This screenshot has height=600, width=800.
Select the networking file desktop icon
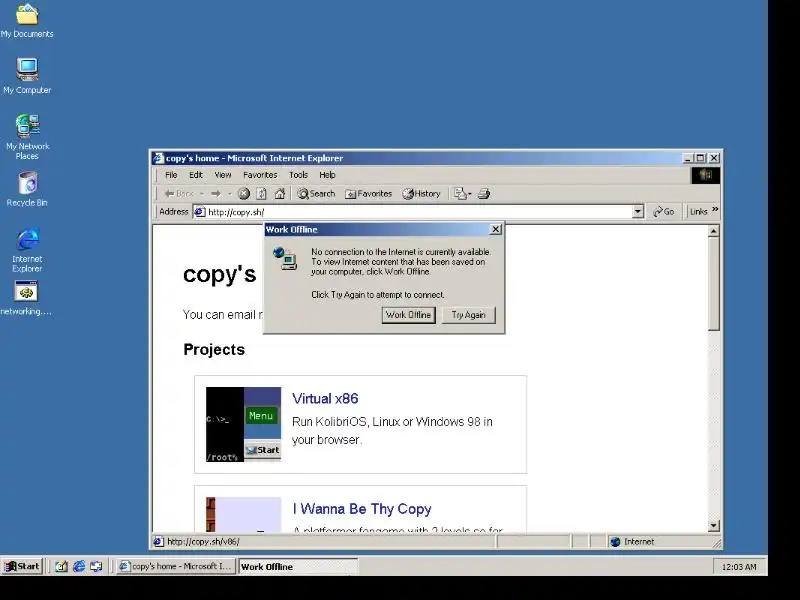(x=26, y=298)
